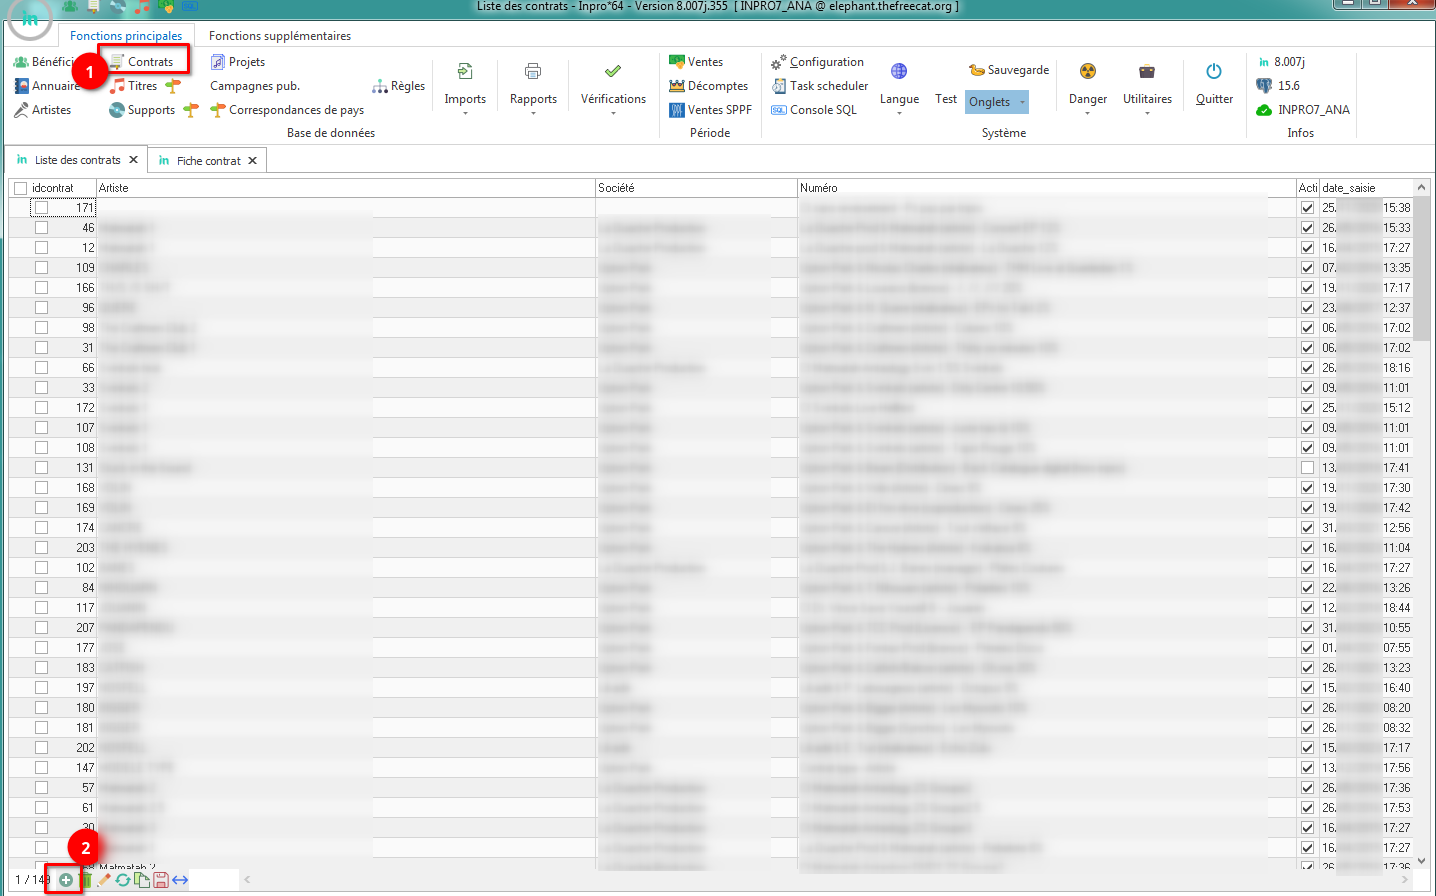The image size is (1436, 896).
Task: Open the Projets section
Action: pyautogui.click(x=238, y=62)
